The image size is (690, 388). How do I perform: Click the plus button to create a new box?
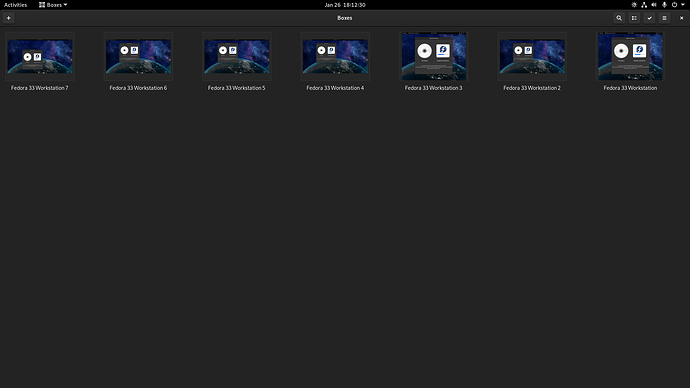click(x=8, y=18)
